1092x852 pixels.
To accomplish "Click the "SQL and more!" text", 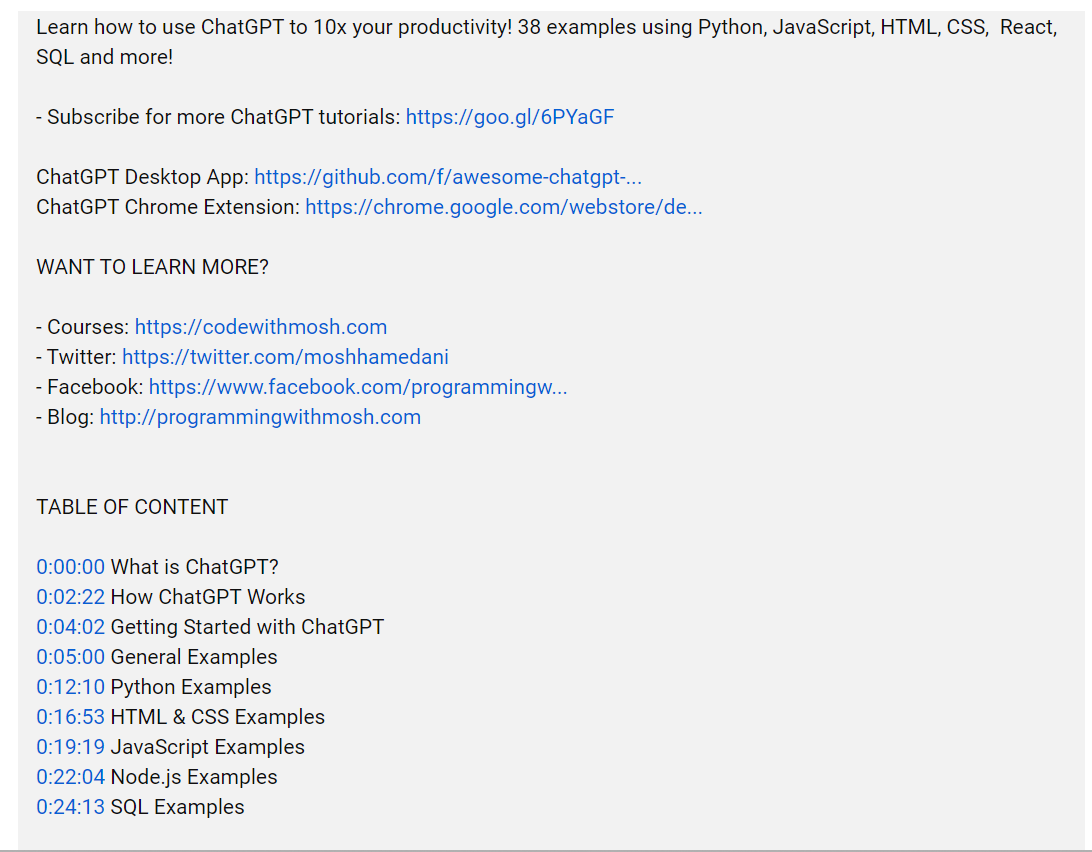I will point(104,57).
